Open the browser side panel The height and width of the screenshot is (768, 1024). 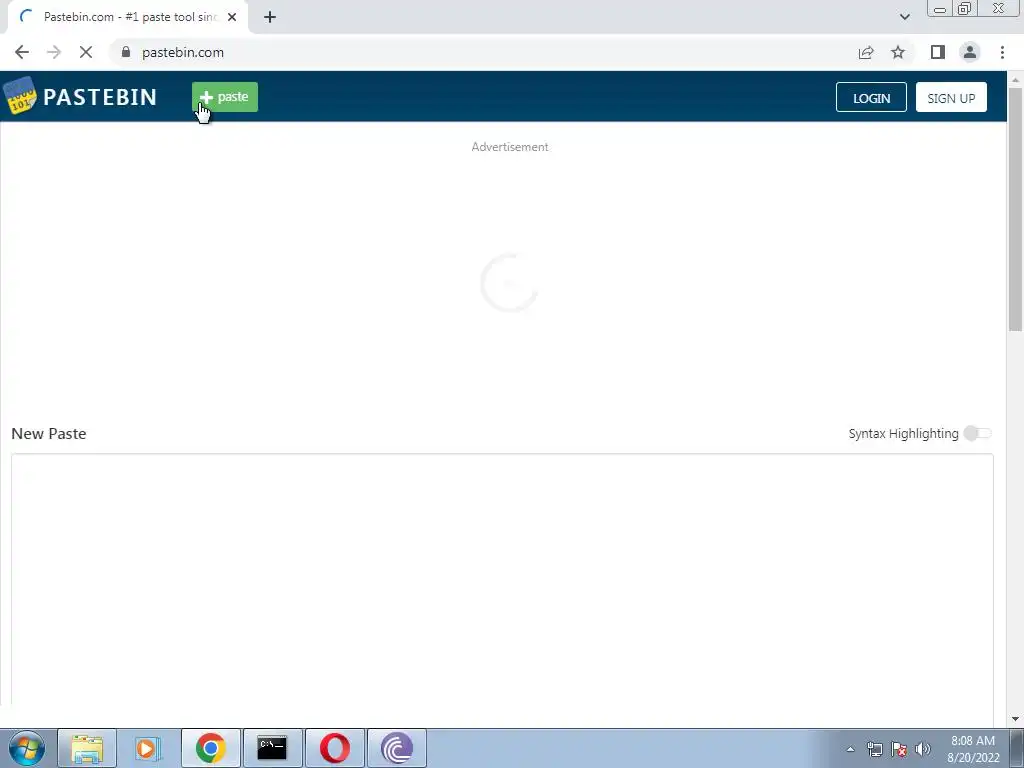pyautogui.click(x=938, y=52)
